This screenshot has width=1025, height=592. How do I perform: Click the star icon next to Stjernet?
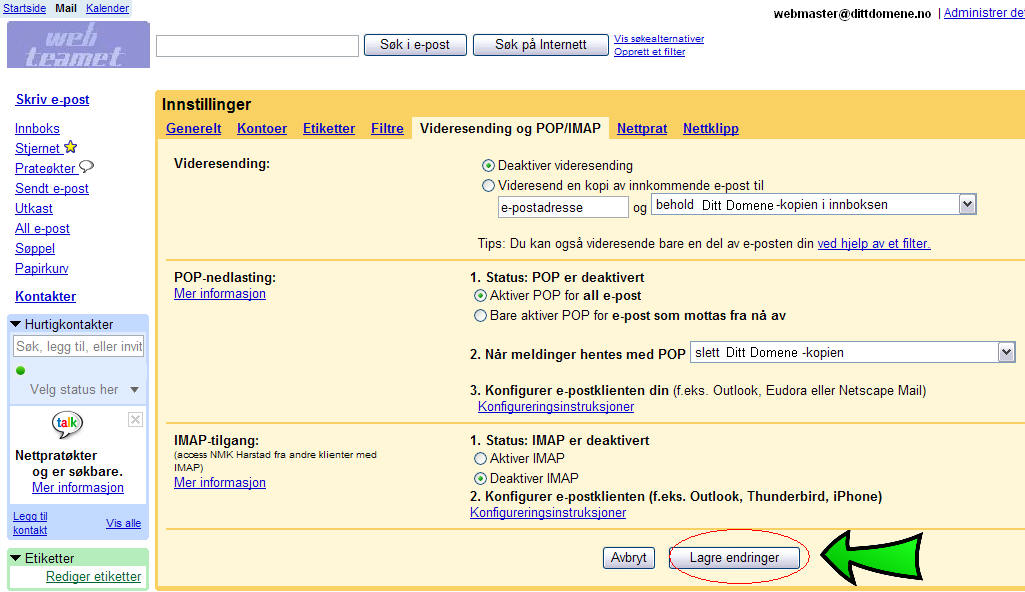71,147
